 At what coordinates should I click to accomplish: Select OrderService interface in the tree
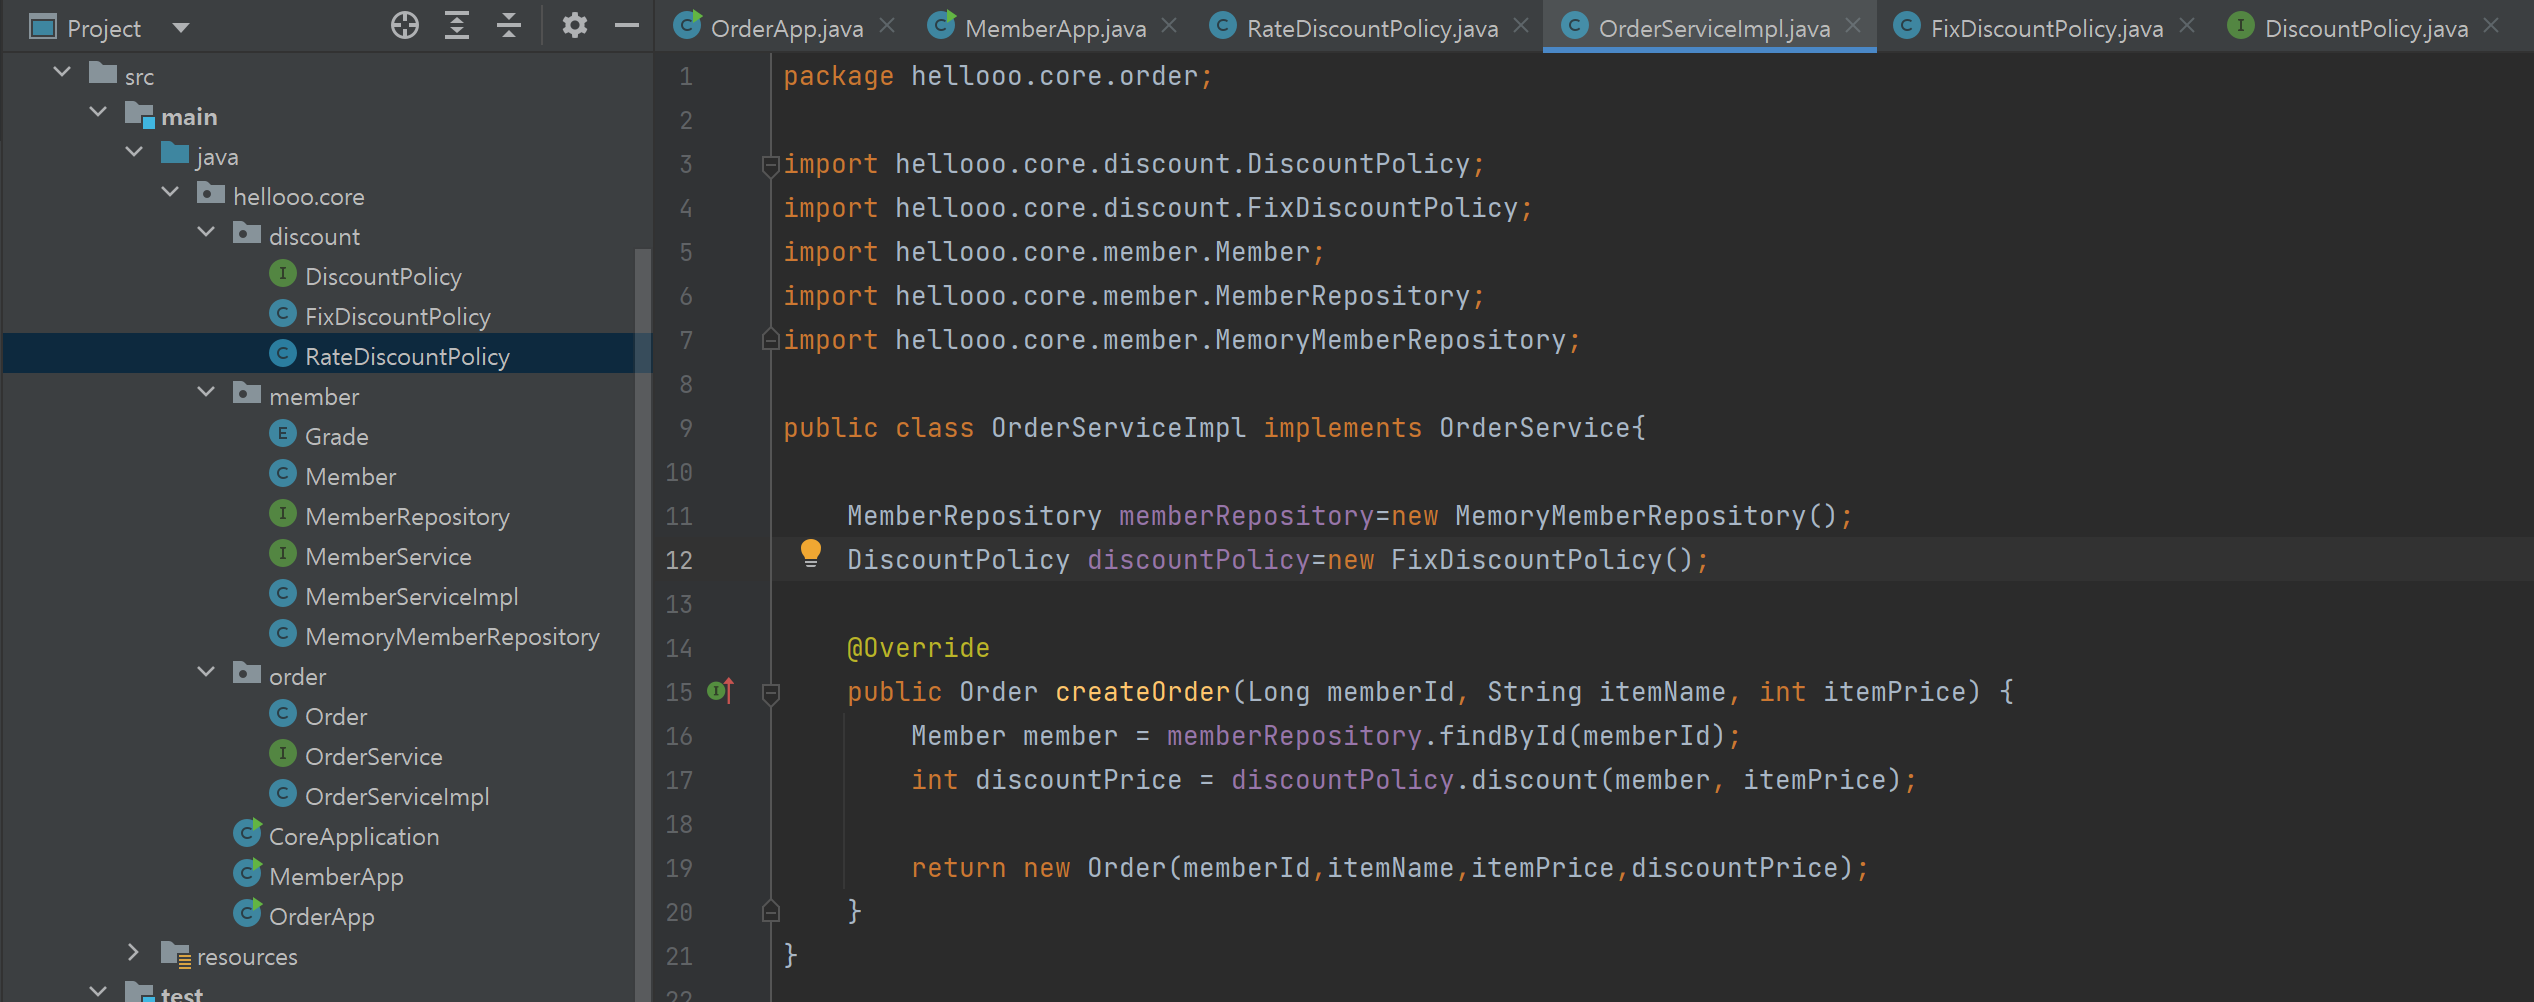click(373, 756)
